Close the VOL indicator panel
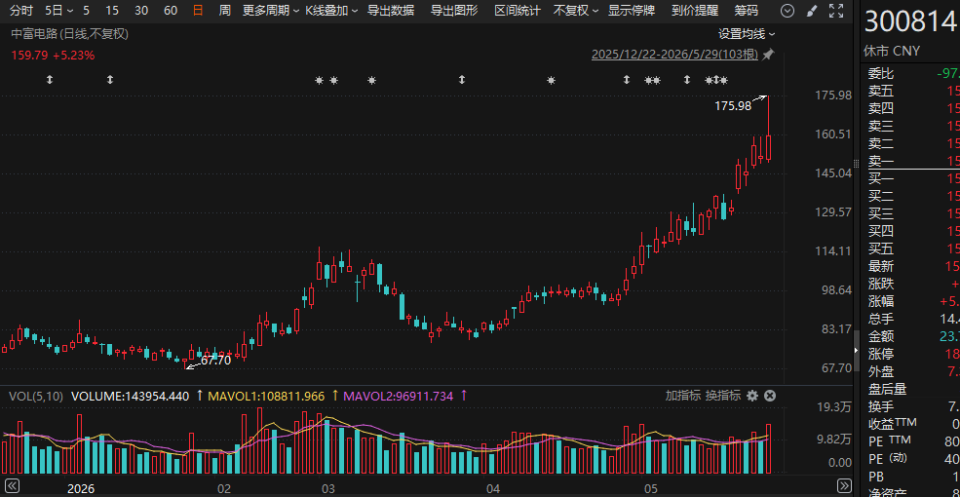This screenshot has height=497, width=960. click(770, 396)
